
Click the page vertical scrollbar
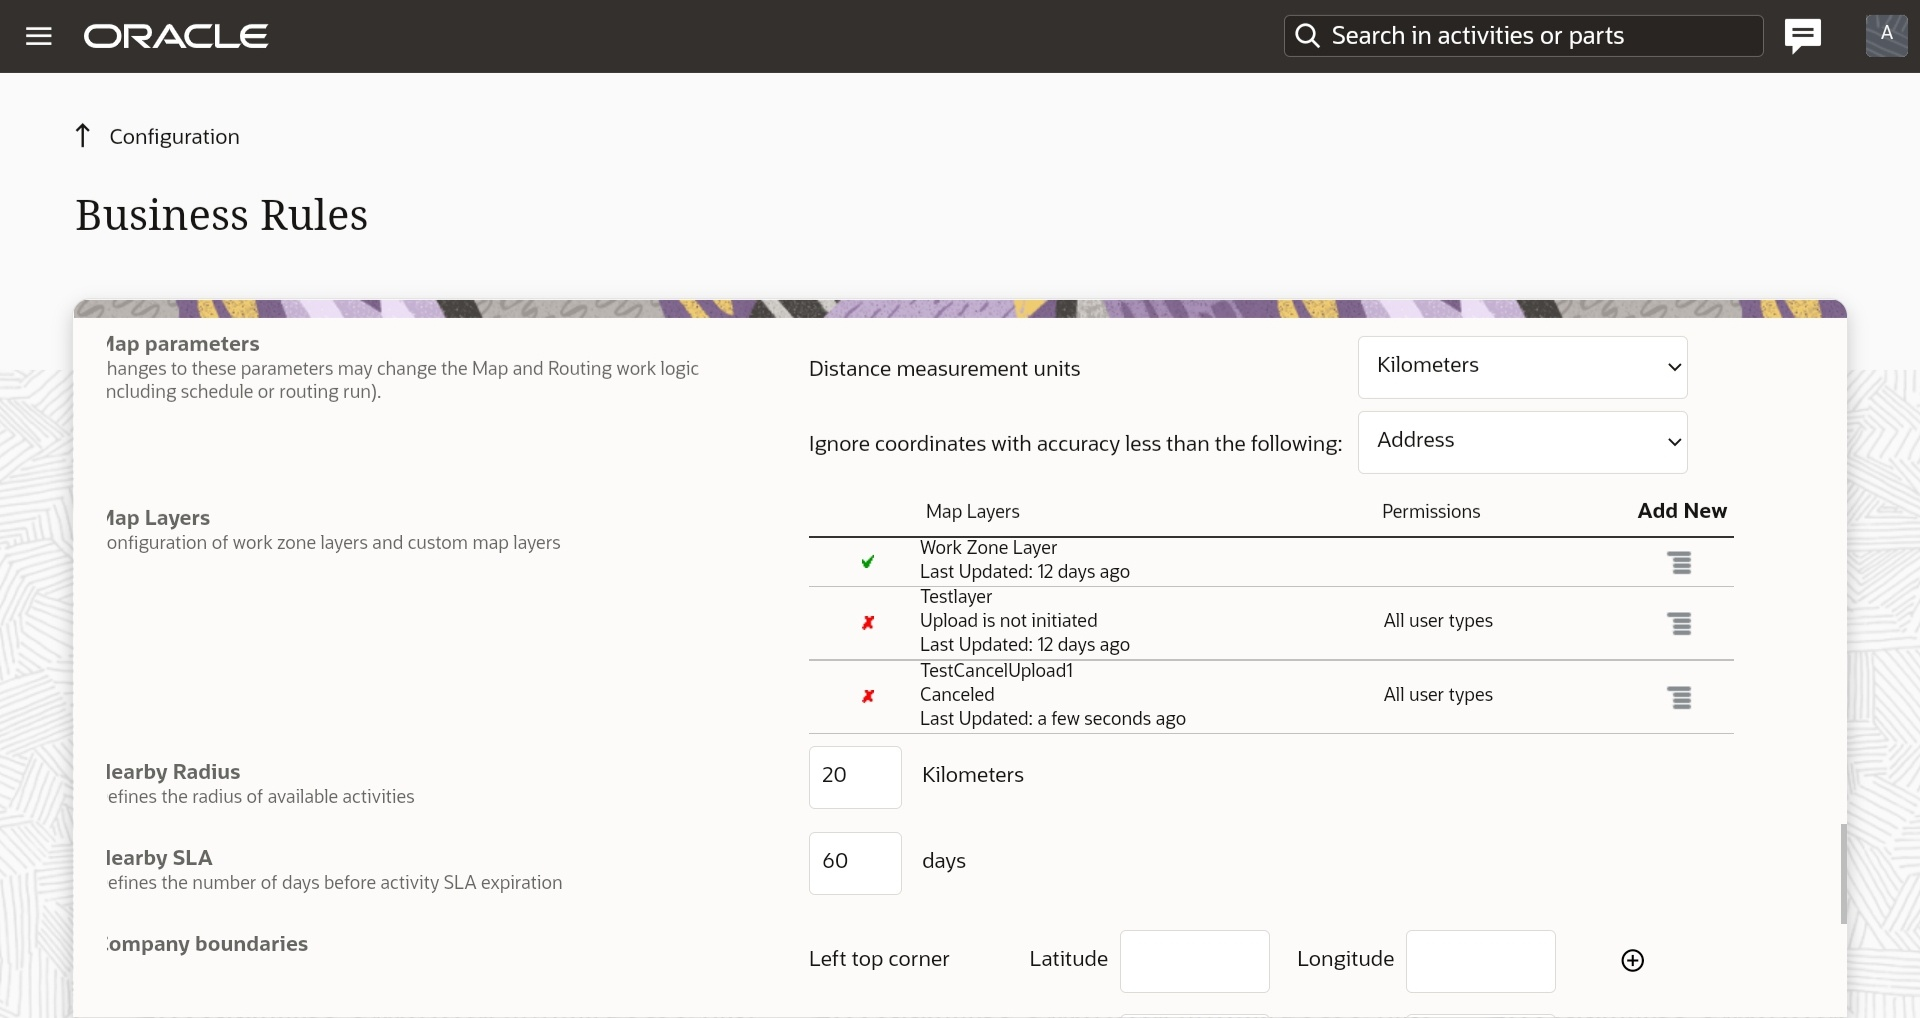tap(1844, 874)
